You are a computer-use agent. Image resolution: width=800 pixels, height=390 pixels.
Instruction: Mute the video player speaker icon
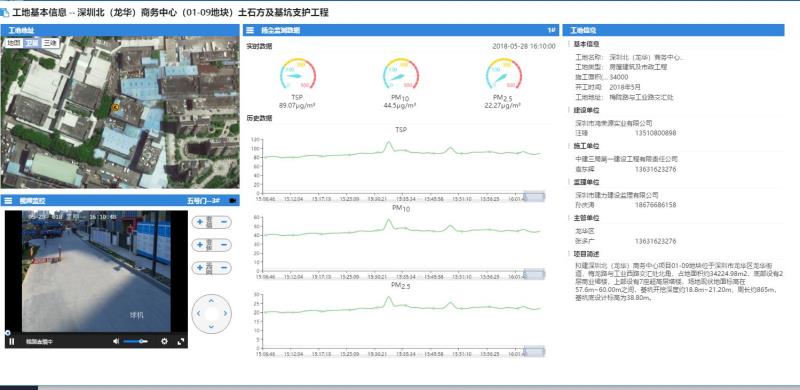click(116, 342)
